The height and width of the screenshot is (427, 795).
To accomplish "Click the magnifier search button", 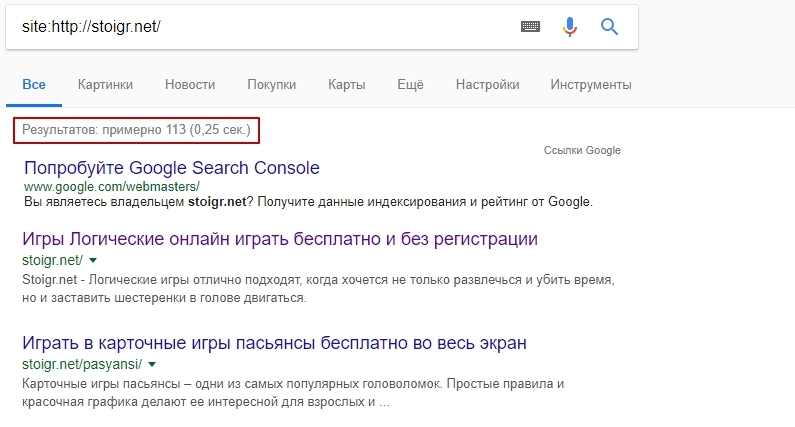I will click(x=609, y=26).
